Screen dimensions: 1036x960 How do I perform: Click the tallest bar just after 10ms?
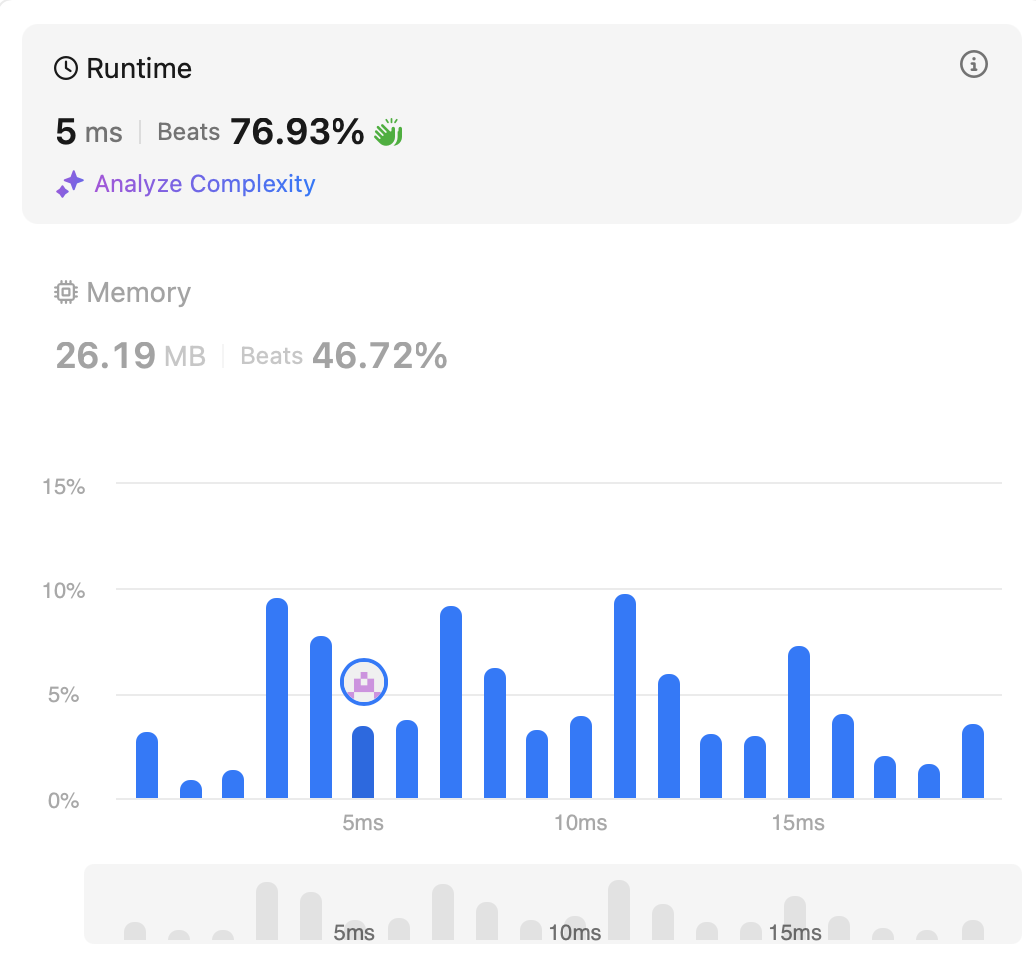(x=625, y=698)
